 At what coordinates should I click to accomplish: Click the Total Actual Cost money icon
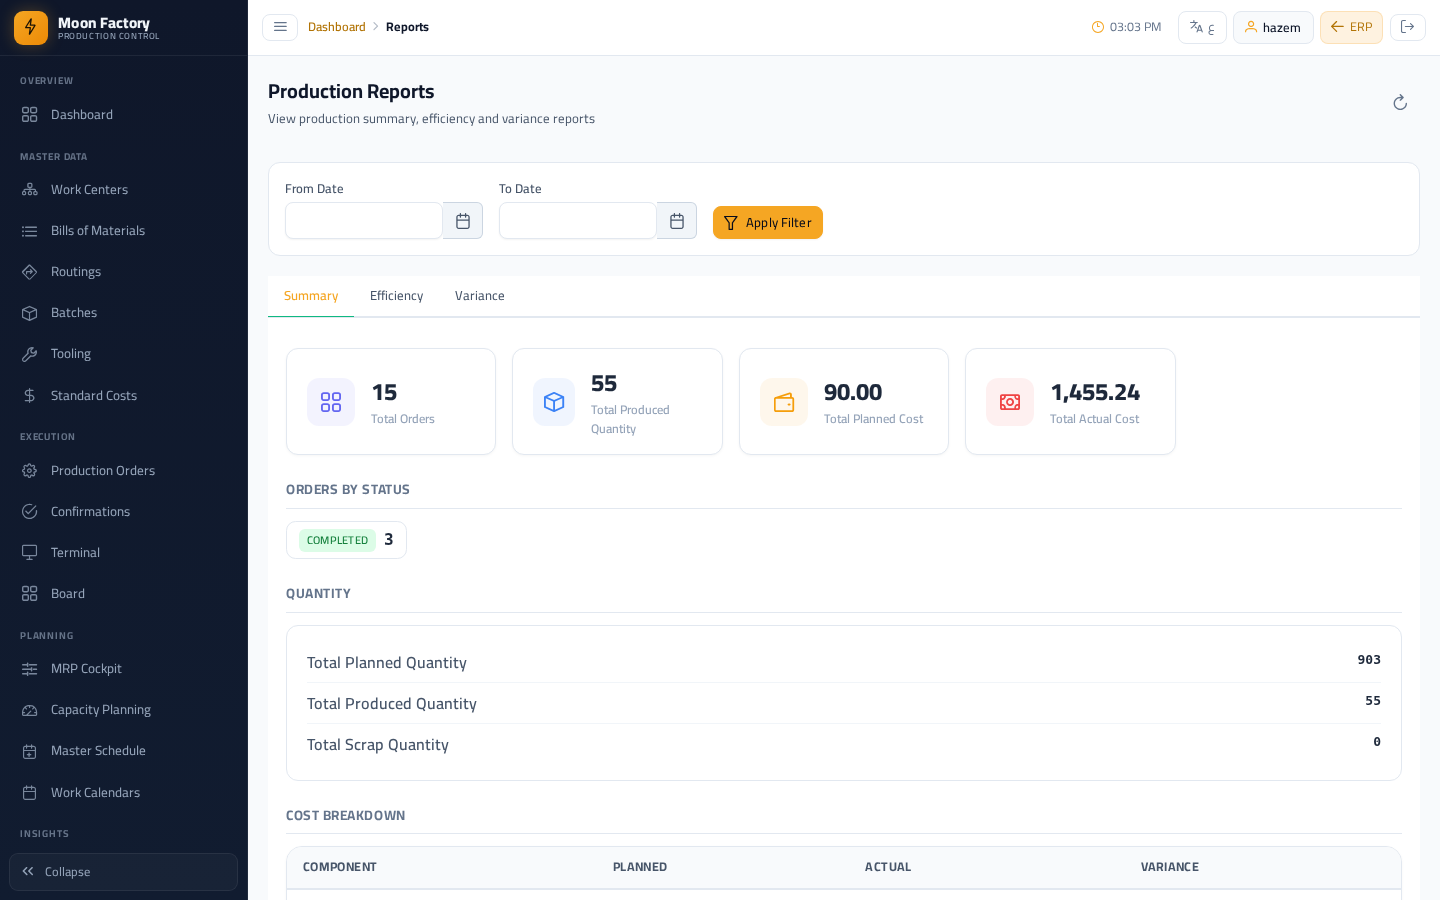1010,402
